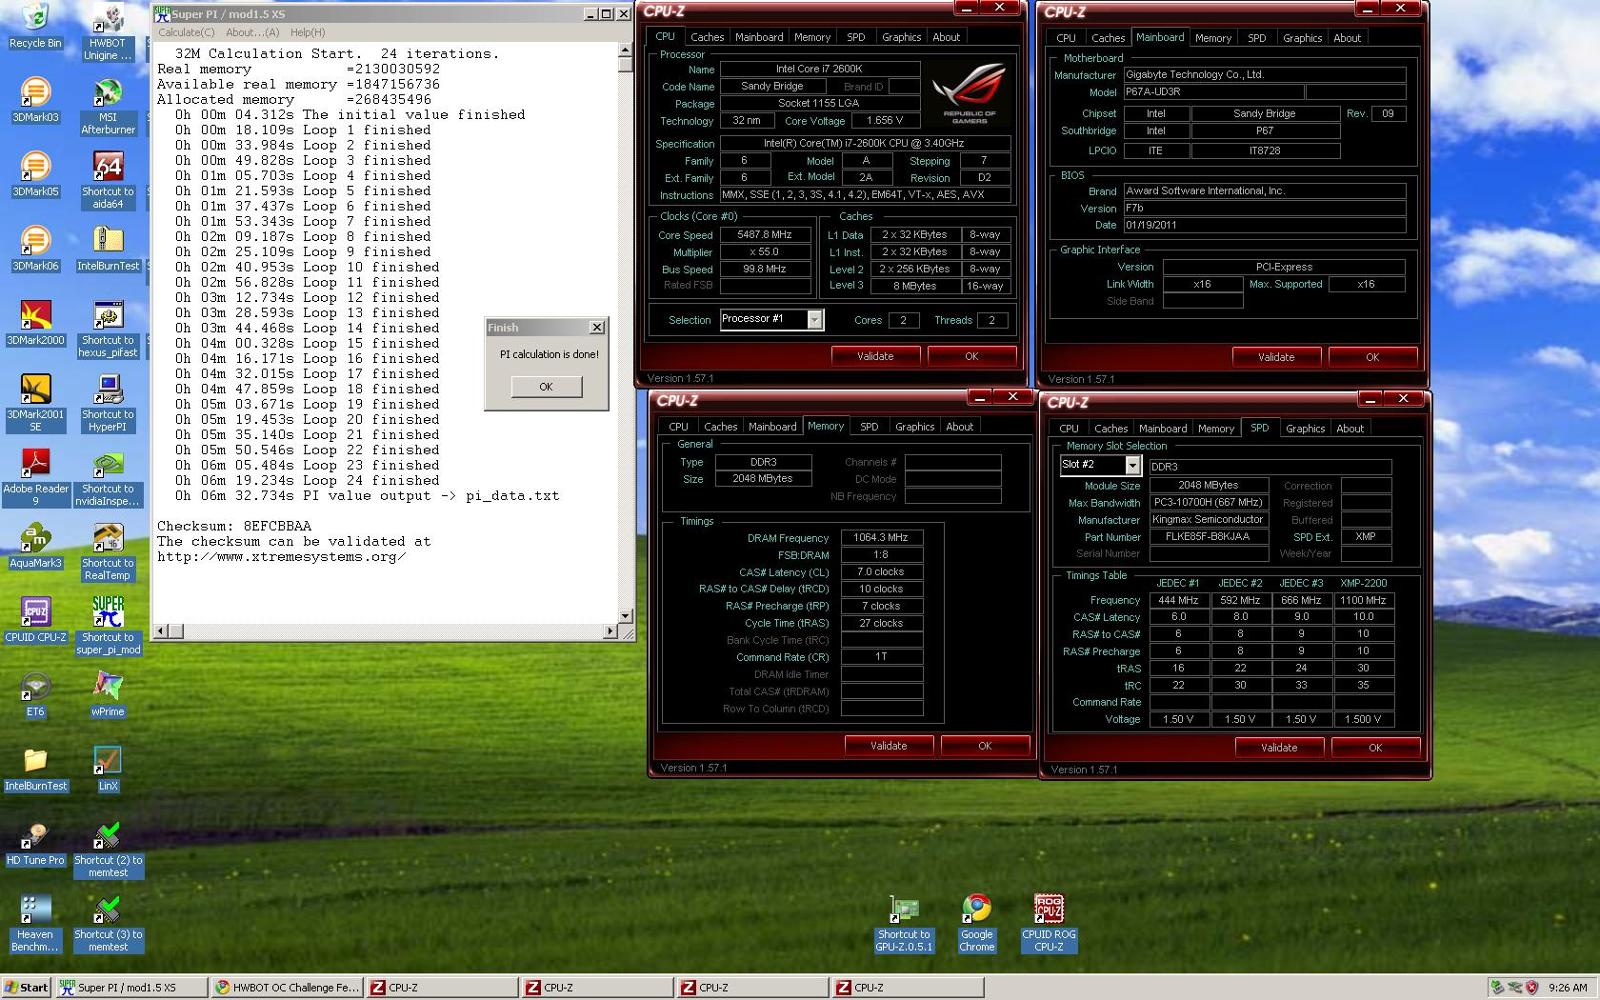1600x1000 pixels.
Task: Open Calculate(C) menu in Super PI
Action: [186, 32]
